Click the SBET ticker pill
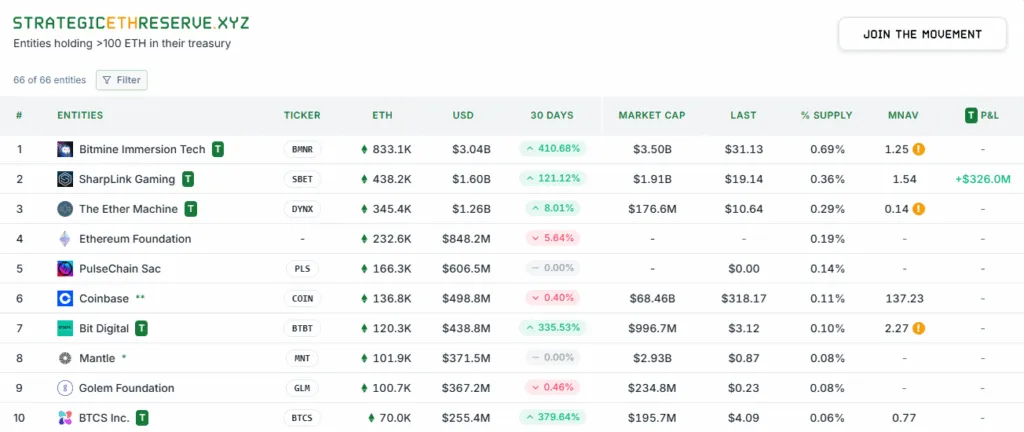Image resolution: width=1024 pixels, height=432 pixels. (302, 179)
